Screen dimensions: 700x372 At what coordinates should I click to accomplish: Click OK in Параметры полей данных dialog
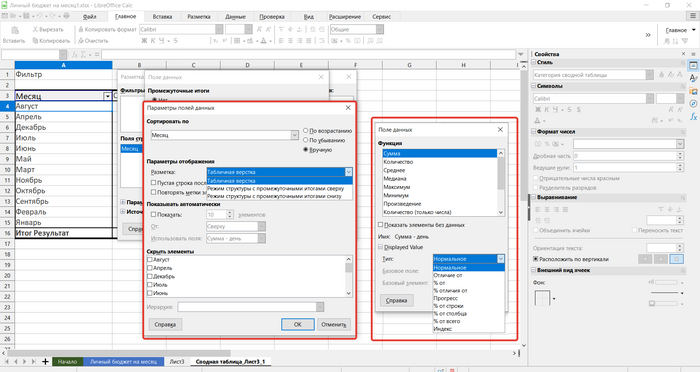pos(298,325)
